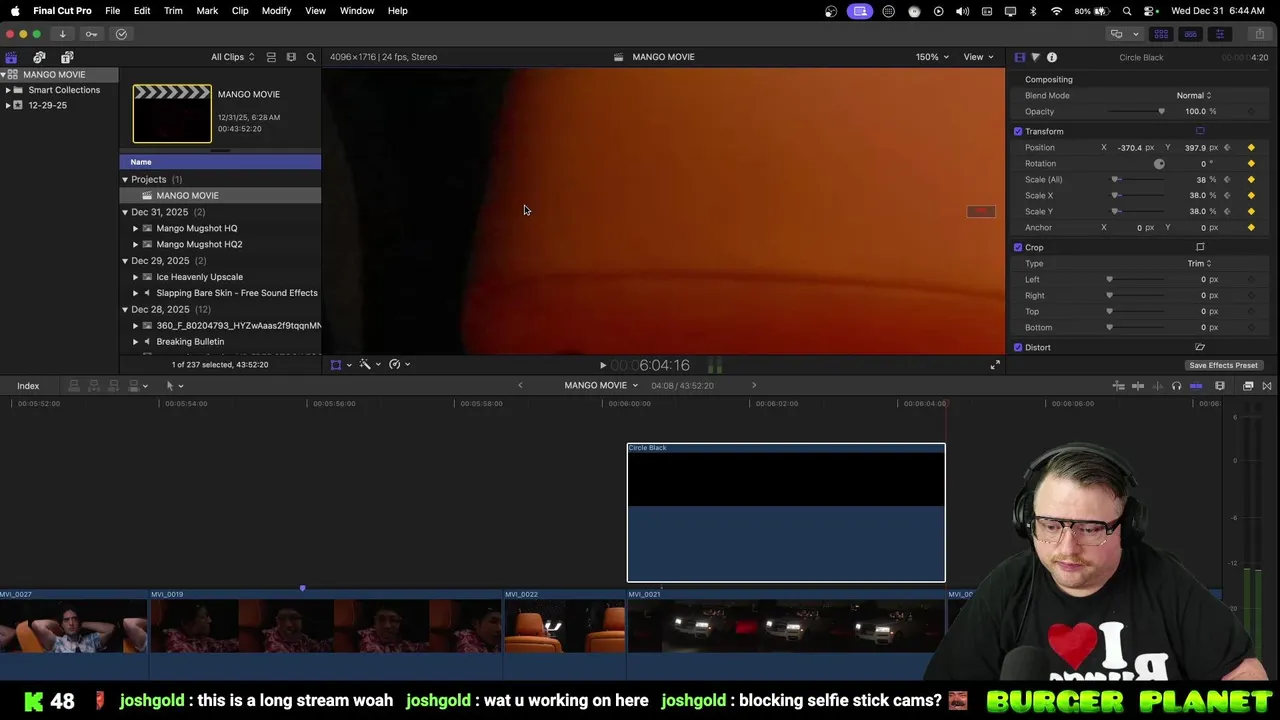The image size is (1280, 720).
Task: Toggle the Inspector sliders button
Action: (x=1219, y=34)
